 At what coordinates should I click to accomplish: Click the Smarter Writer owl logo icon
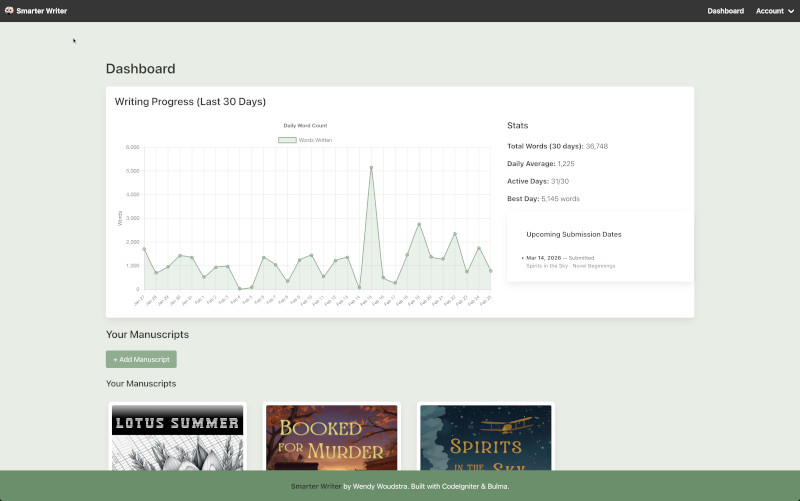(x=9, y=11)
